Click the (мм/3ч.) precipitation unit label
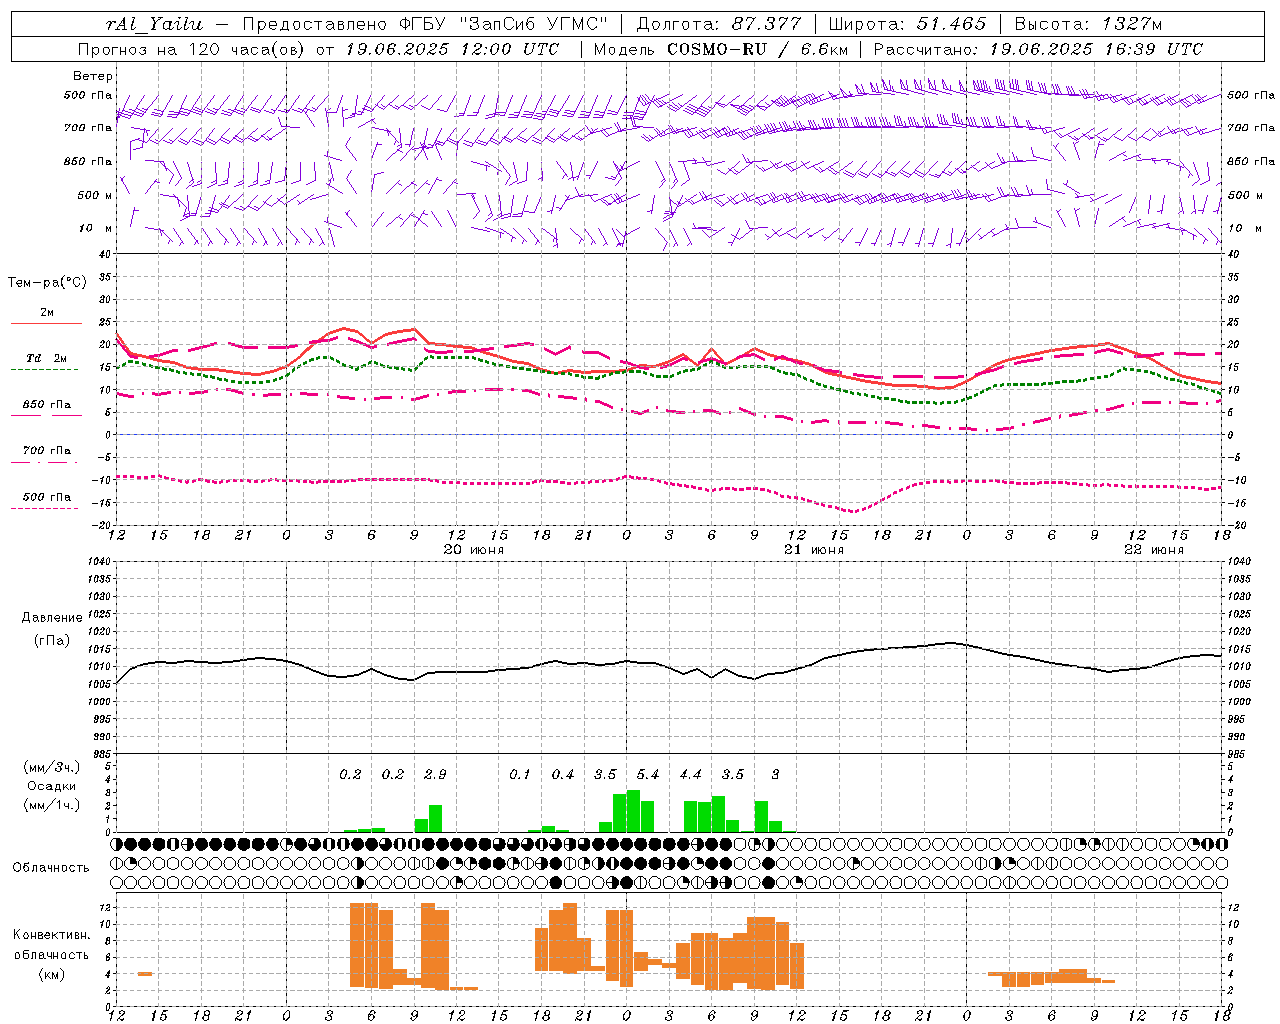 (51, 768)
